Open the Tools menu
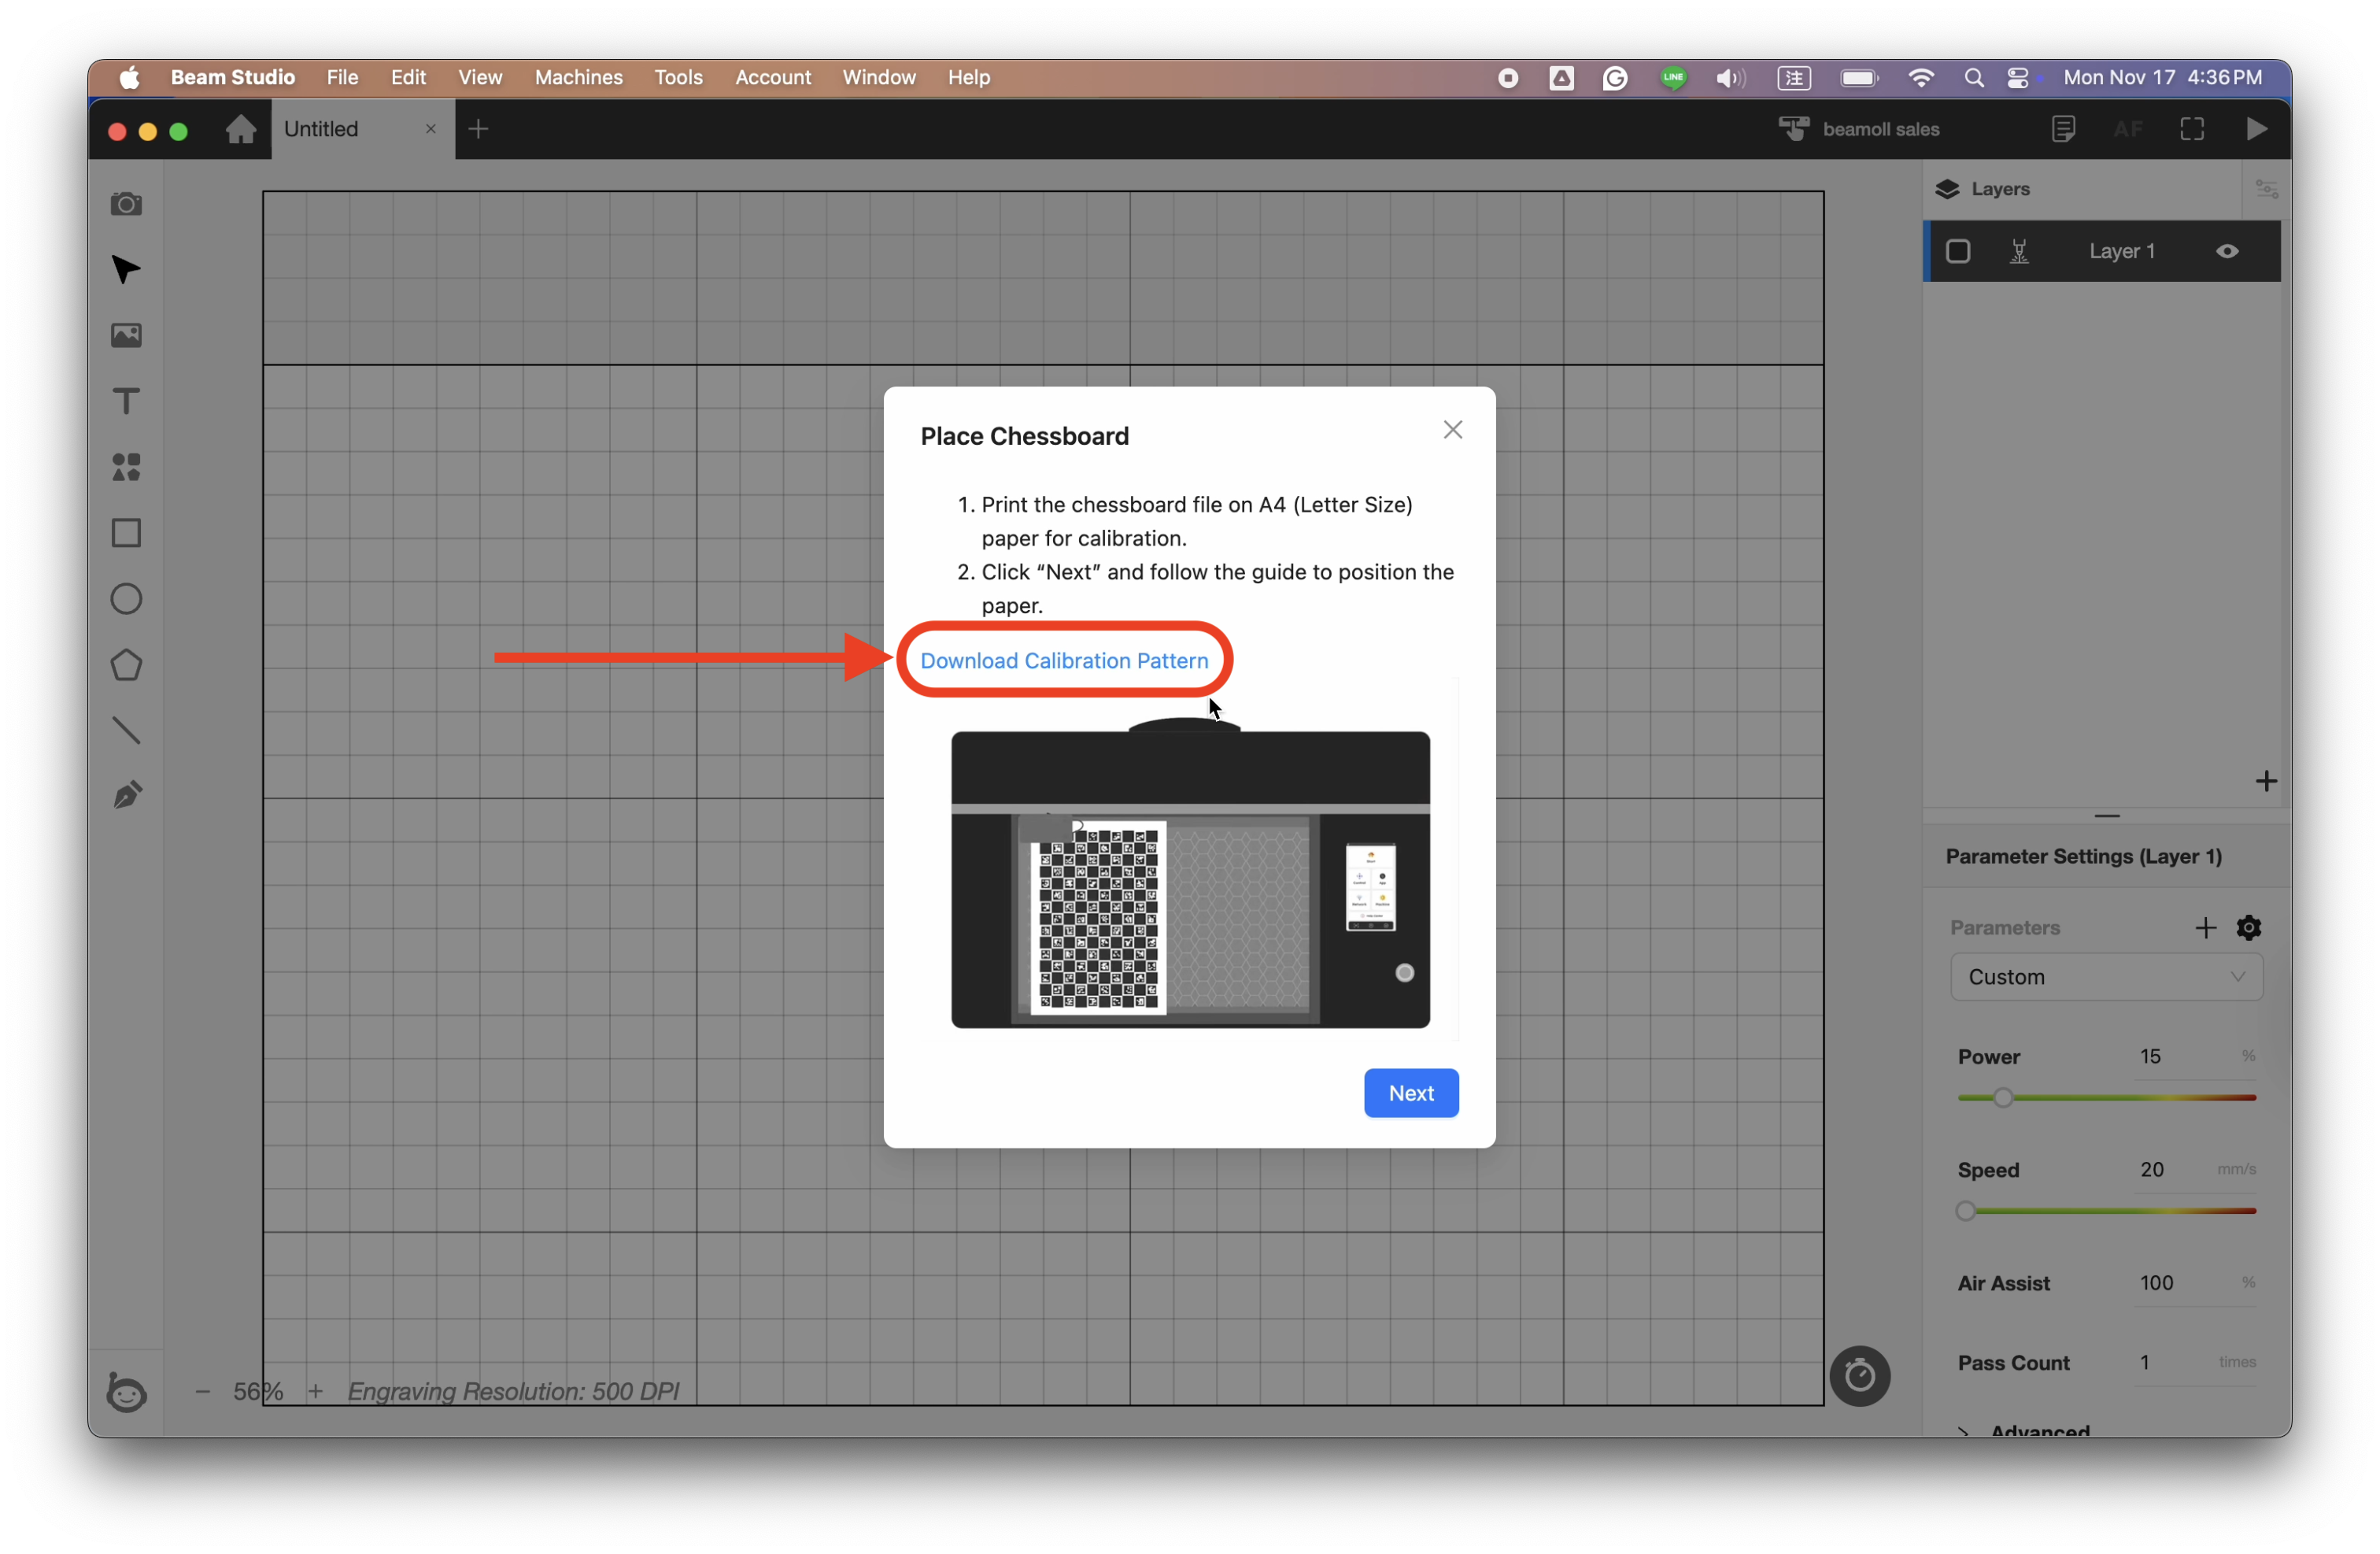This screenshot has height=1554, width=2380. (678, 77)
